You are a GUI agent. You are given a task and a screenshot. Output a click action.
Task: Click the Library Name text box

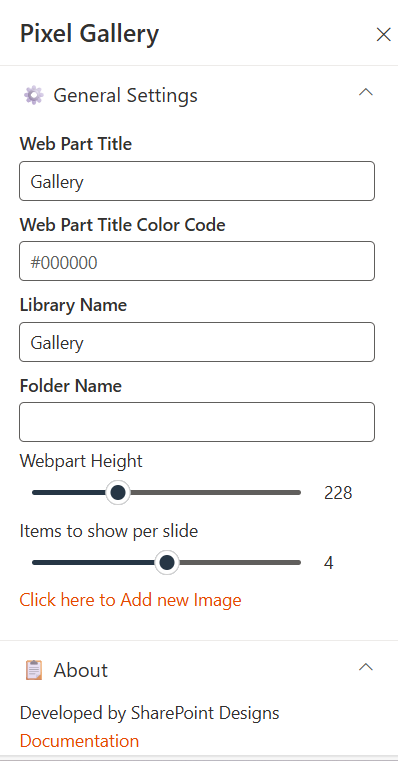(197, 342)
